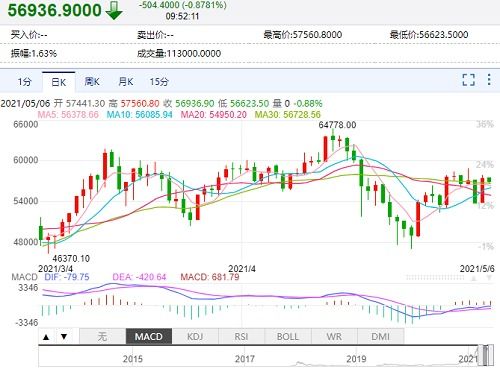This screenshot has height=369, width=500.
Task: Select the 日K chart tab
Action: click(59, 82)
